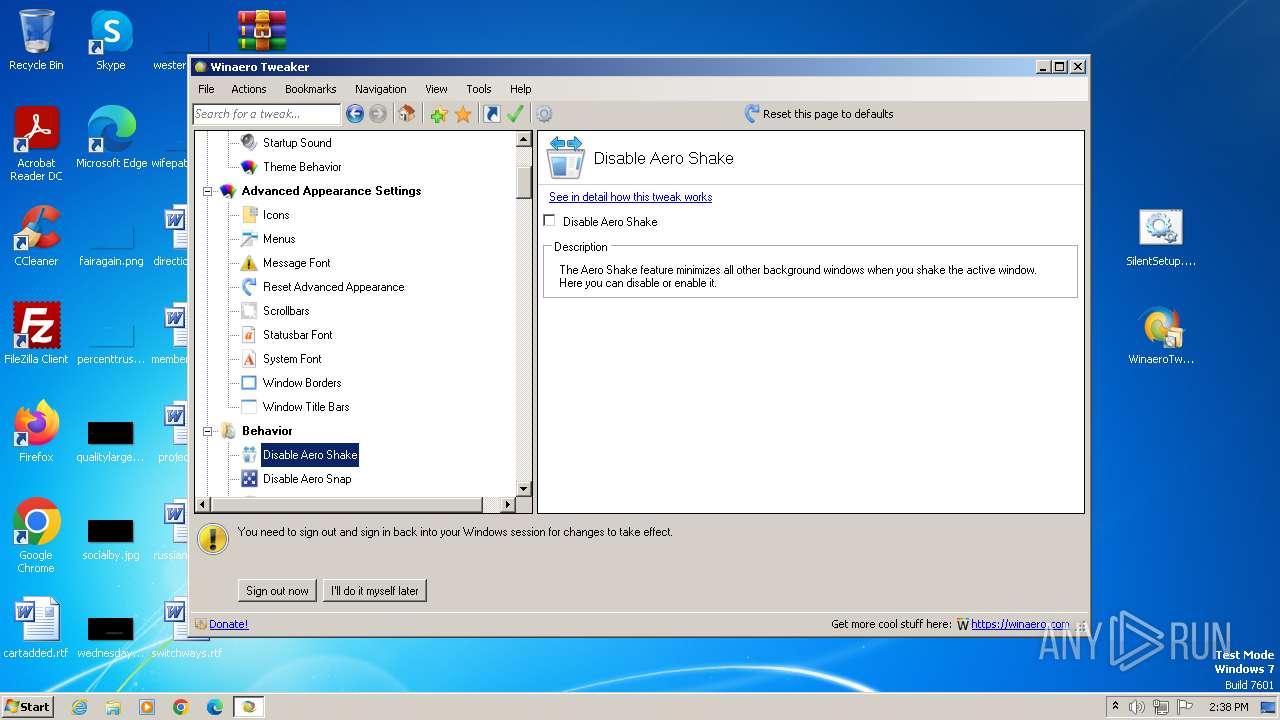Select Theme Behavior in tree
The image size is (1280, 720).
coord(302,167)
